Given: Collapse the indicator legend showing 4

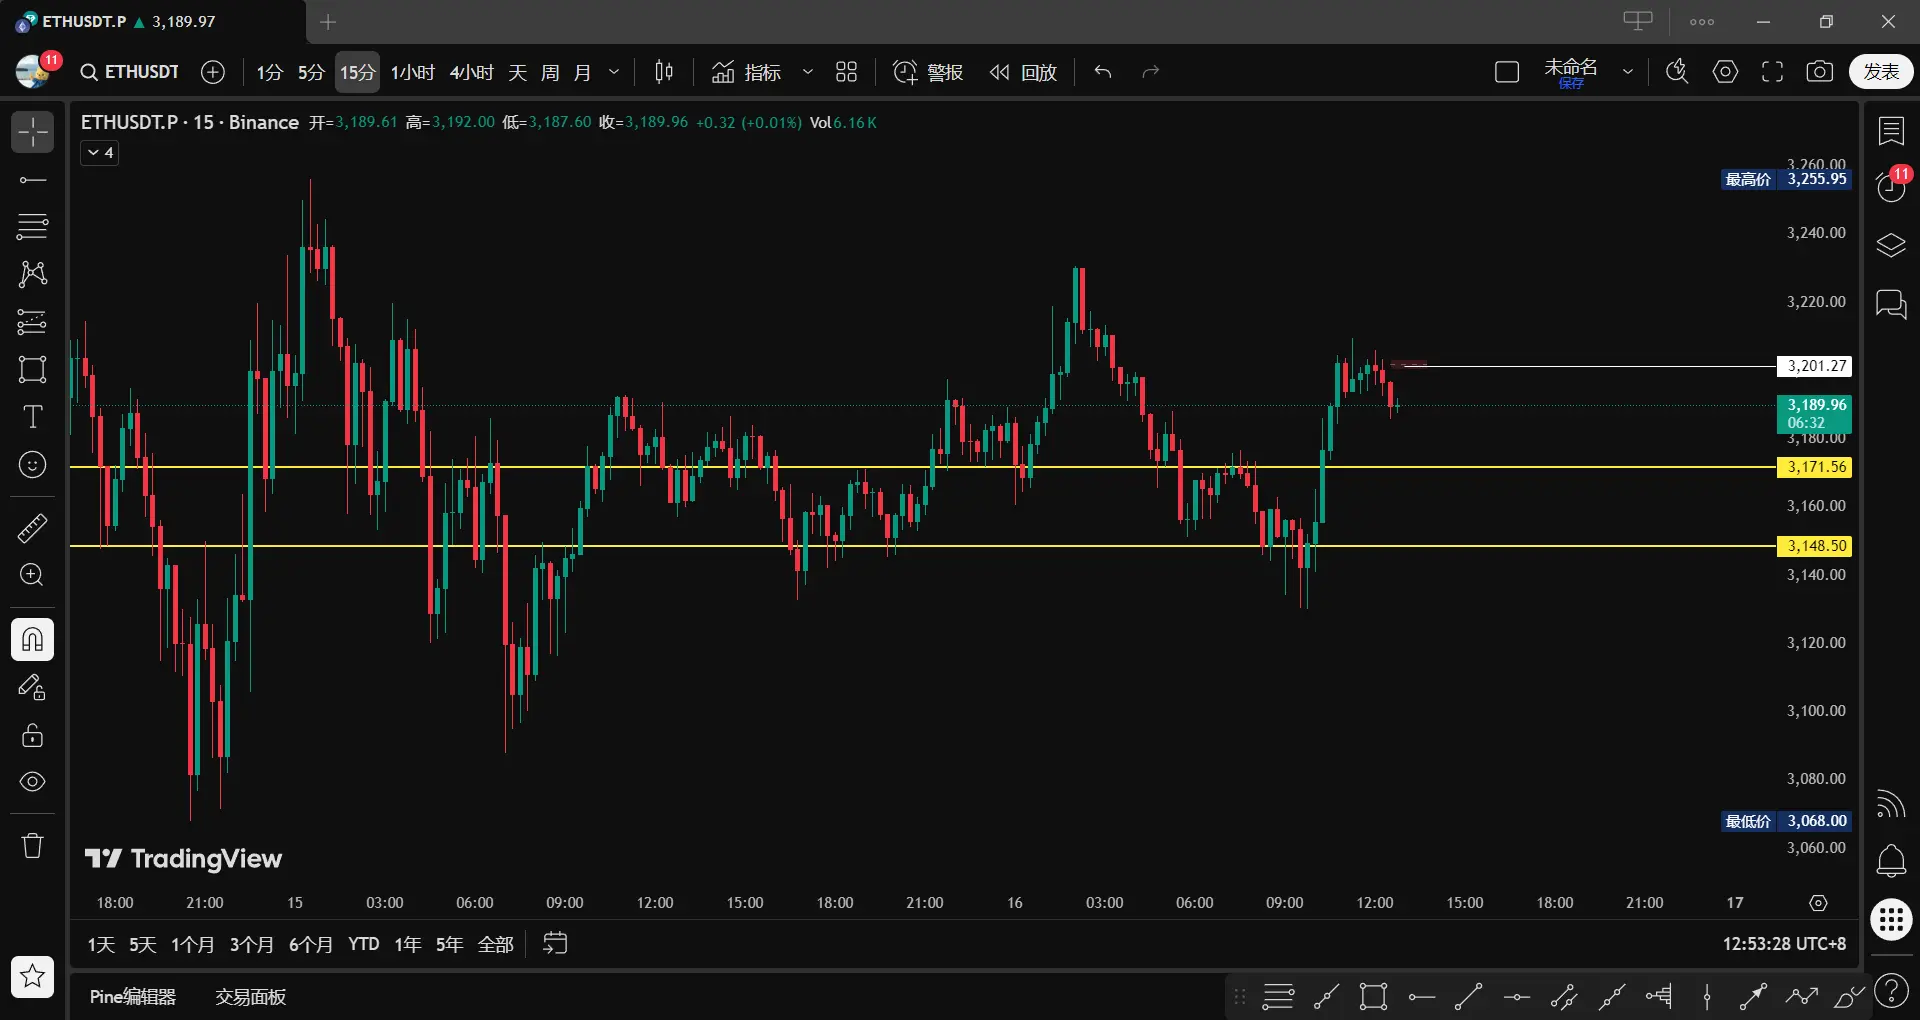Looking at the screenshot, I should tap(100, 153).
